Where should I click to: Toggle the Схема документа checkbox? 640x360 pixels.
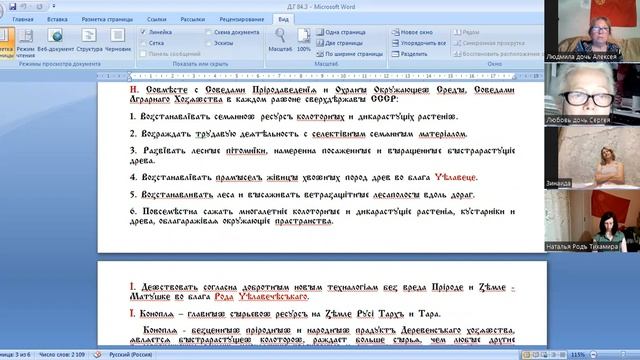click(x=233, y=32)
